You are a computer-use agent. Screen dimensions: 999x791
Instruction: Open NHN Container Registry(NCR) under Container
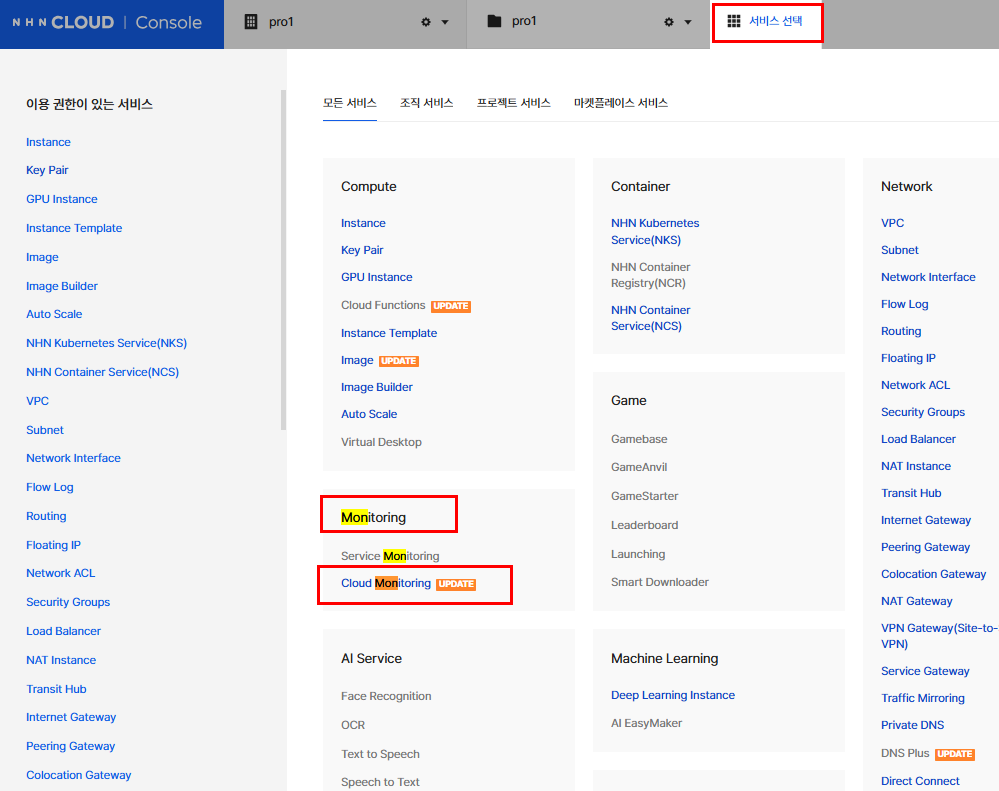pos(650,275)
